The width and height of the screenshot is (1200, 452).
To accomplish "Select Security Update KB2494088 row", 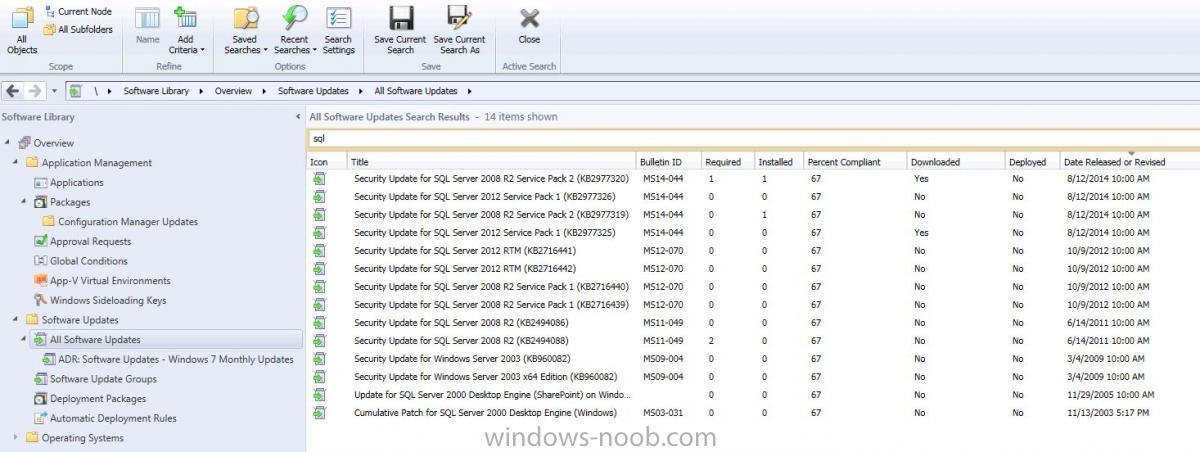I will point(752,340).
